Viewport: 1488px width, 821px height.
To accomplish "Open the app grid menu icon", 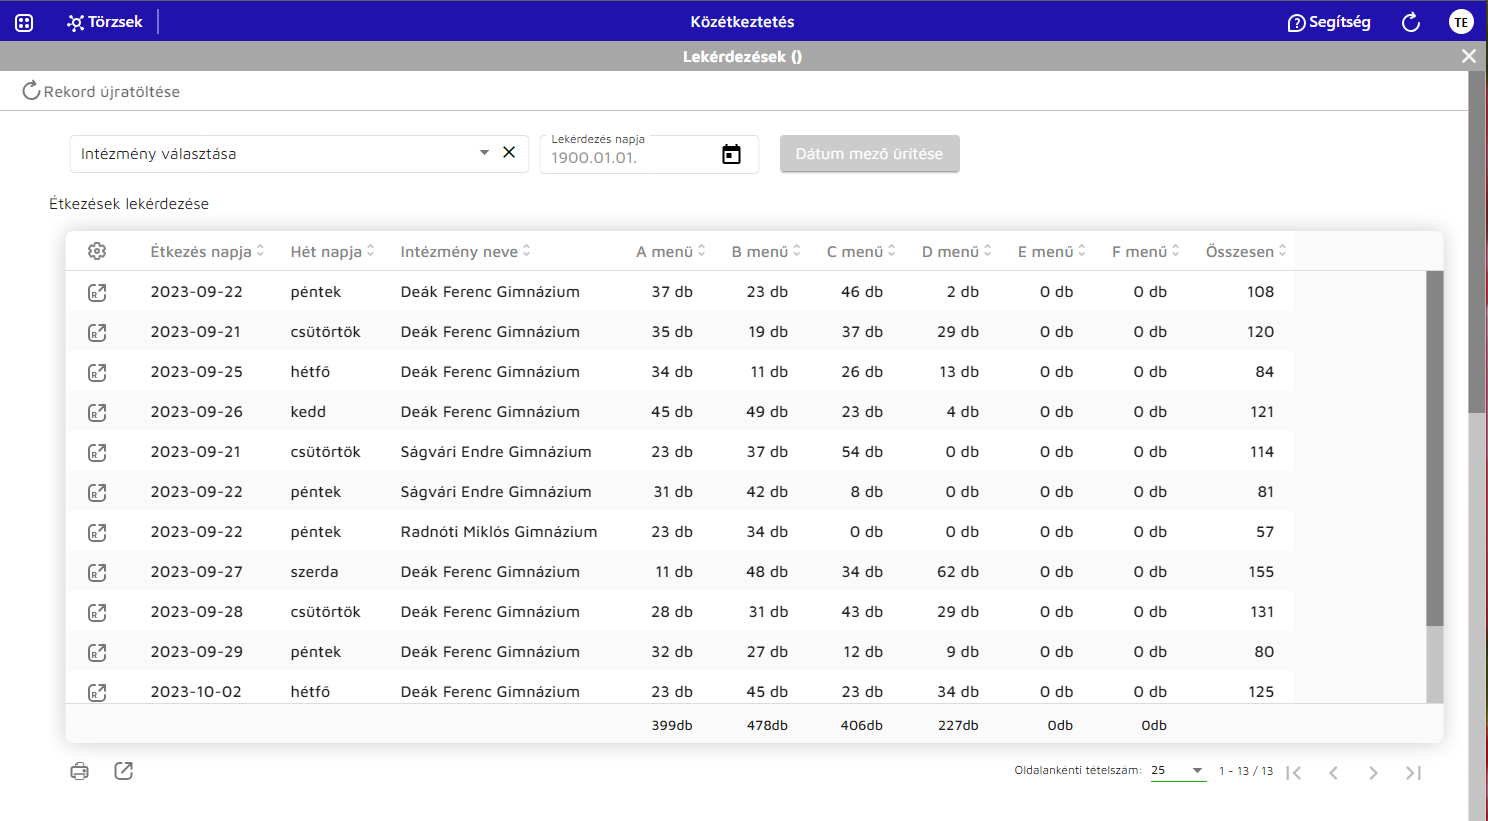I will (24, 22).
